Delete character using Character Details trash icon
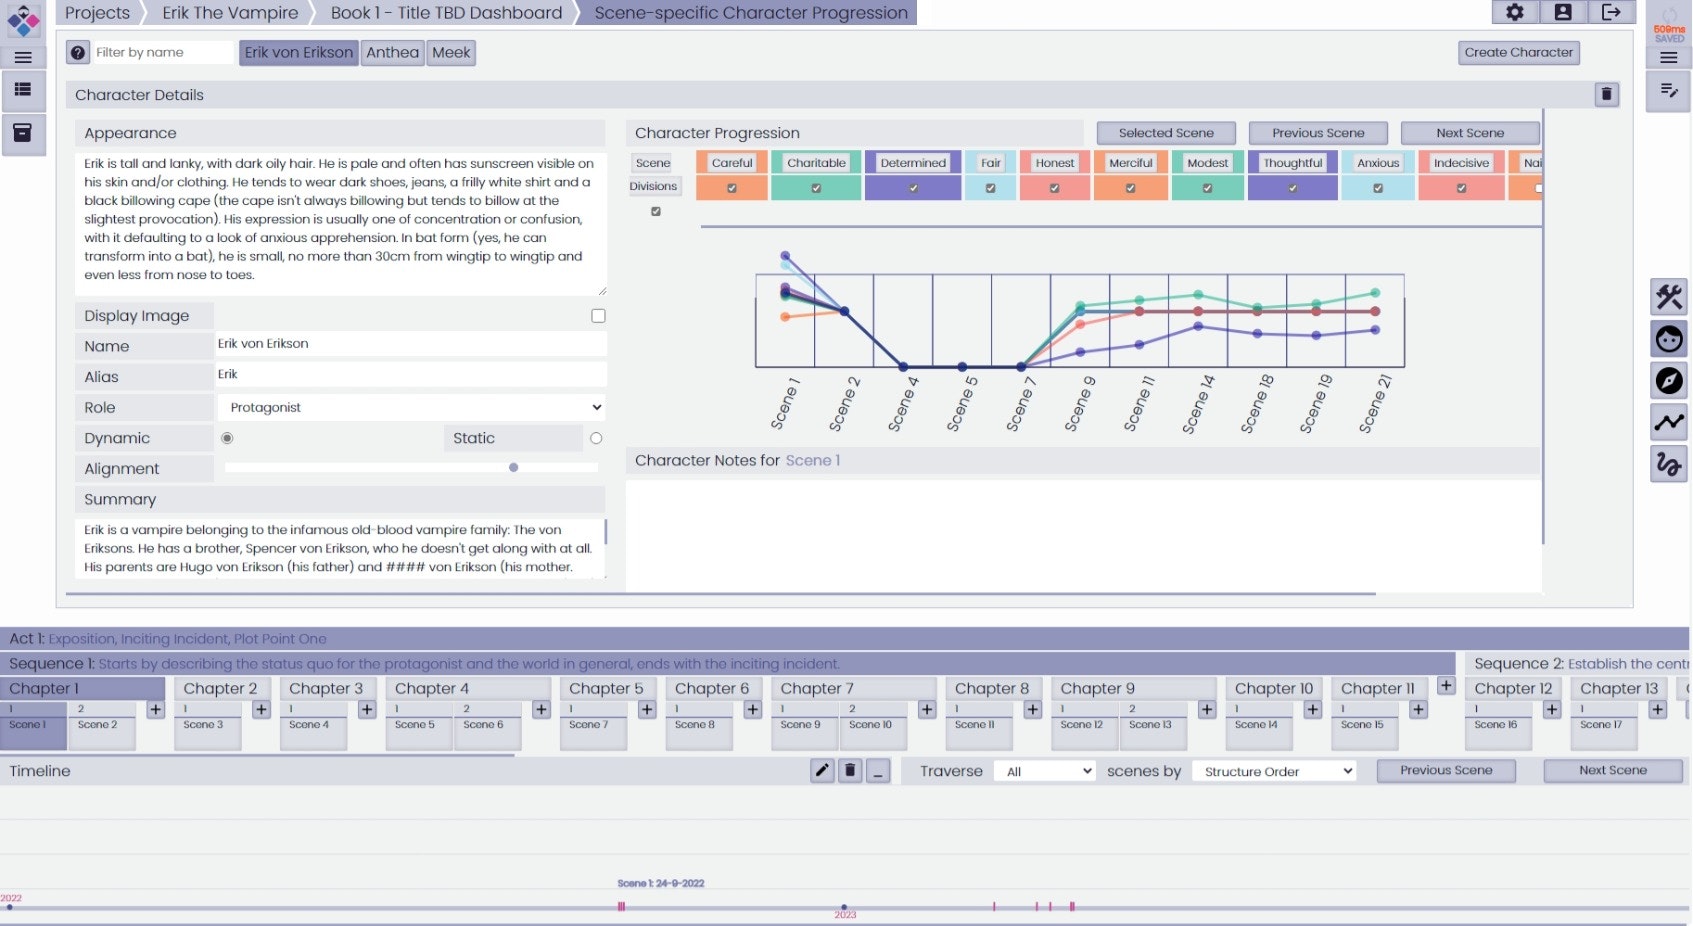The width and height of the screenshot is (1693, 926). point(1606,94)
